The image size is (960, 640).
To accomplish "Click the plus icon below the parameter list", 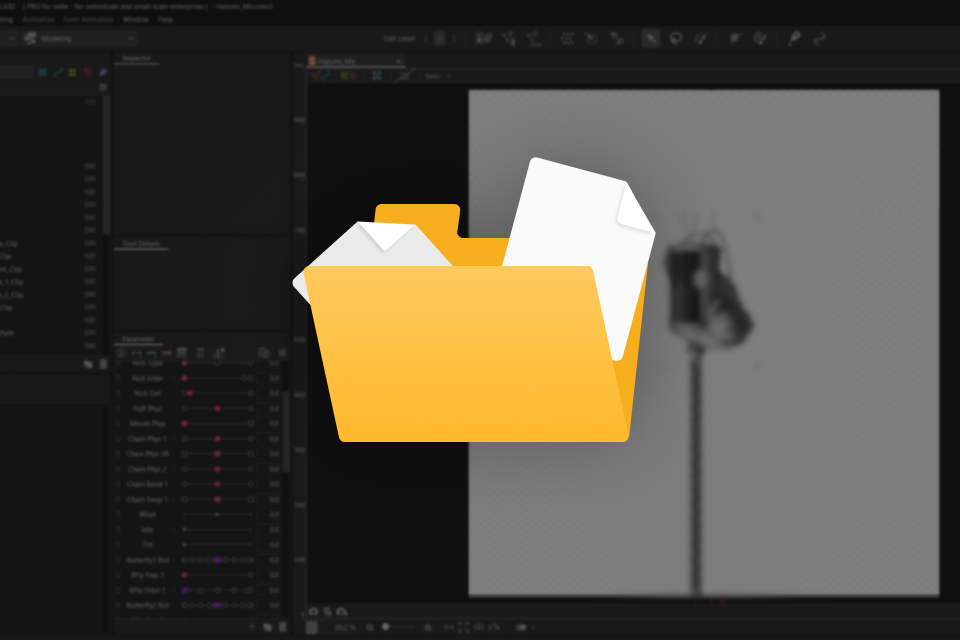I will coord(252,627).
